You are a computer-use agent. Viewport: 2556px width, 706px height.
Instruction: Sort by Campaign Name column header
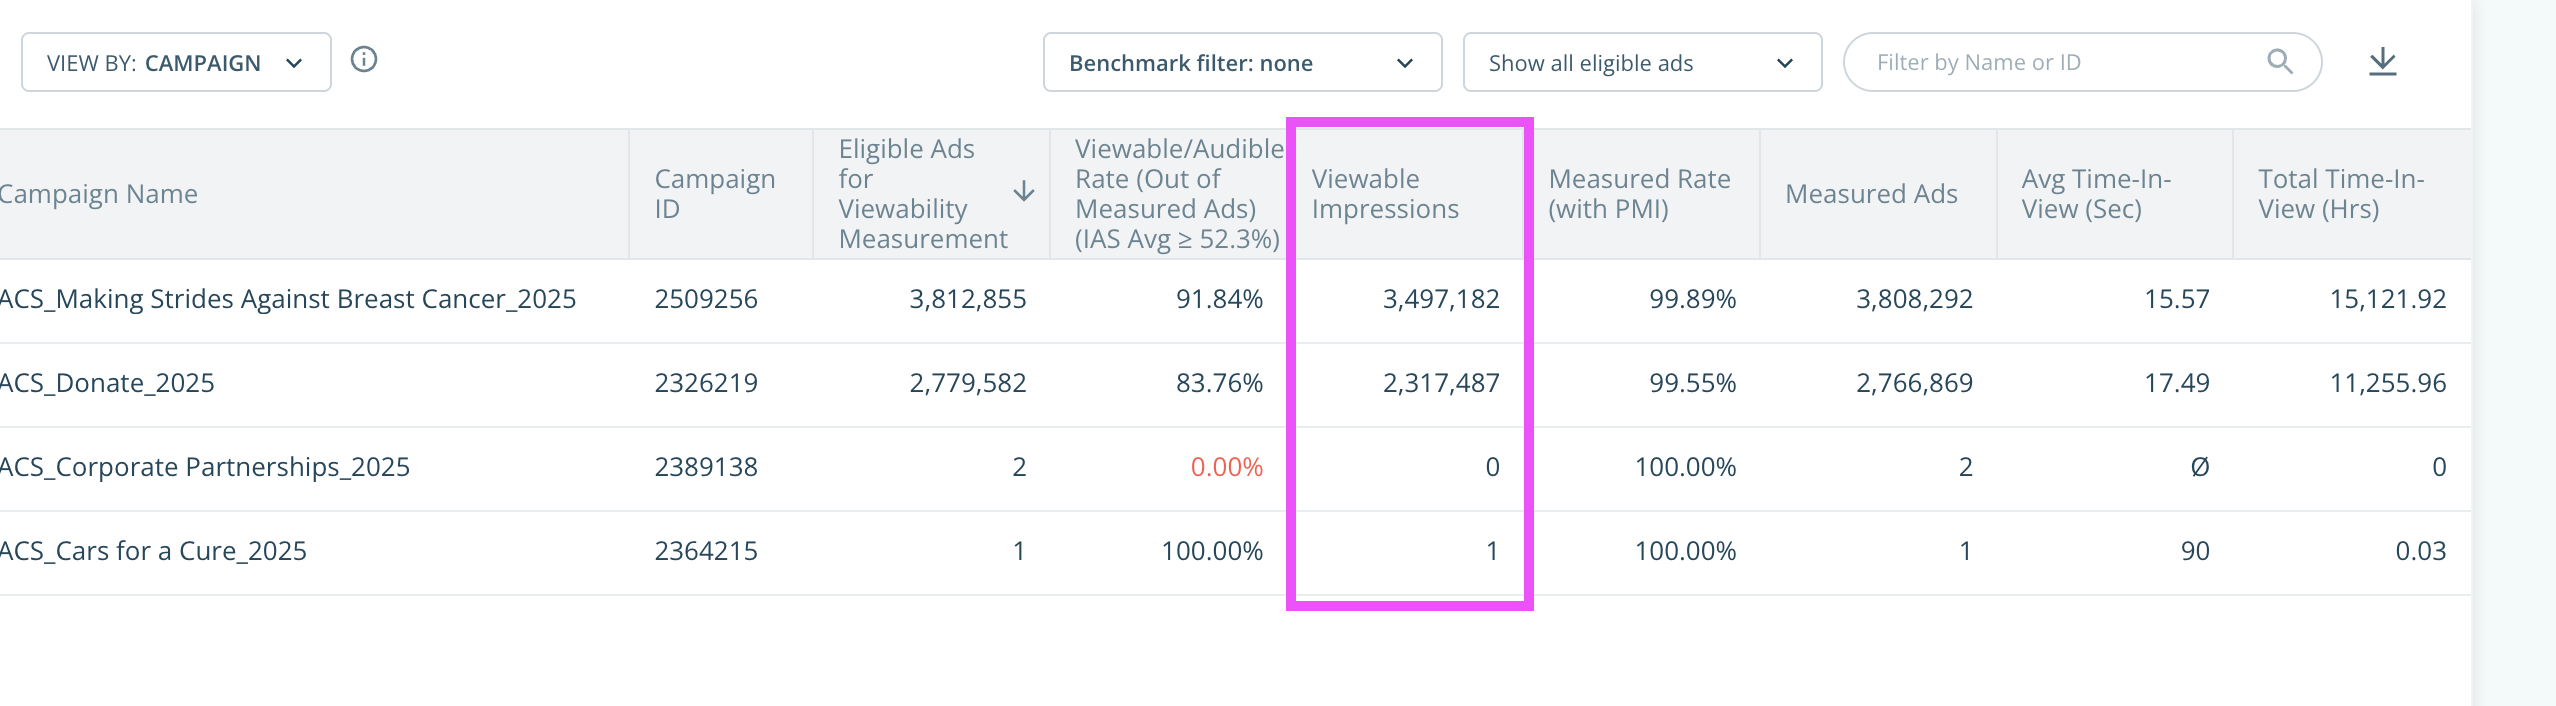pyautogui.click(x=98, y=194)
